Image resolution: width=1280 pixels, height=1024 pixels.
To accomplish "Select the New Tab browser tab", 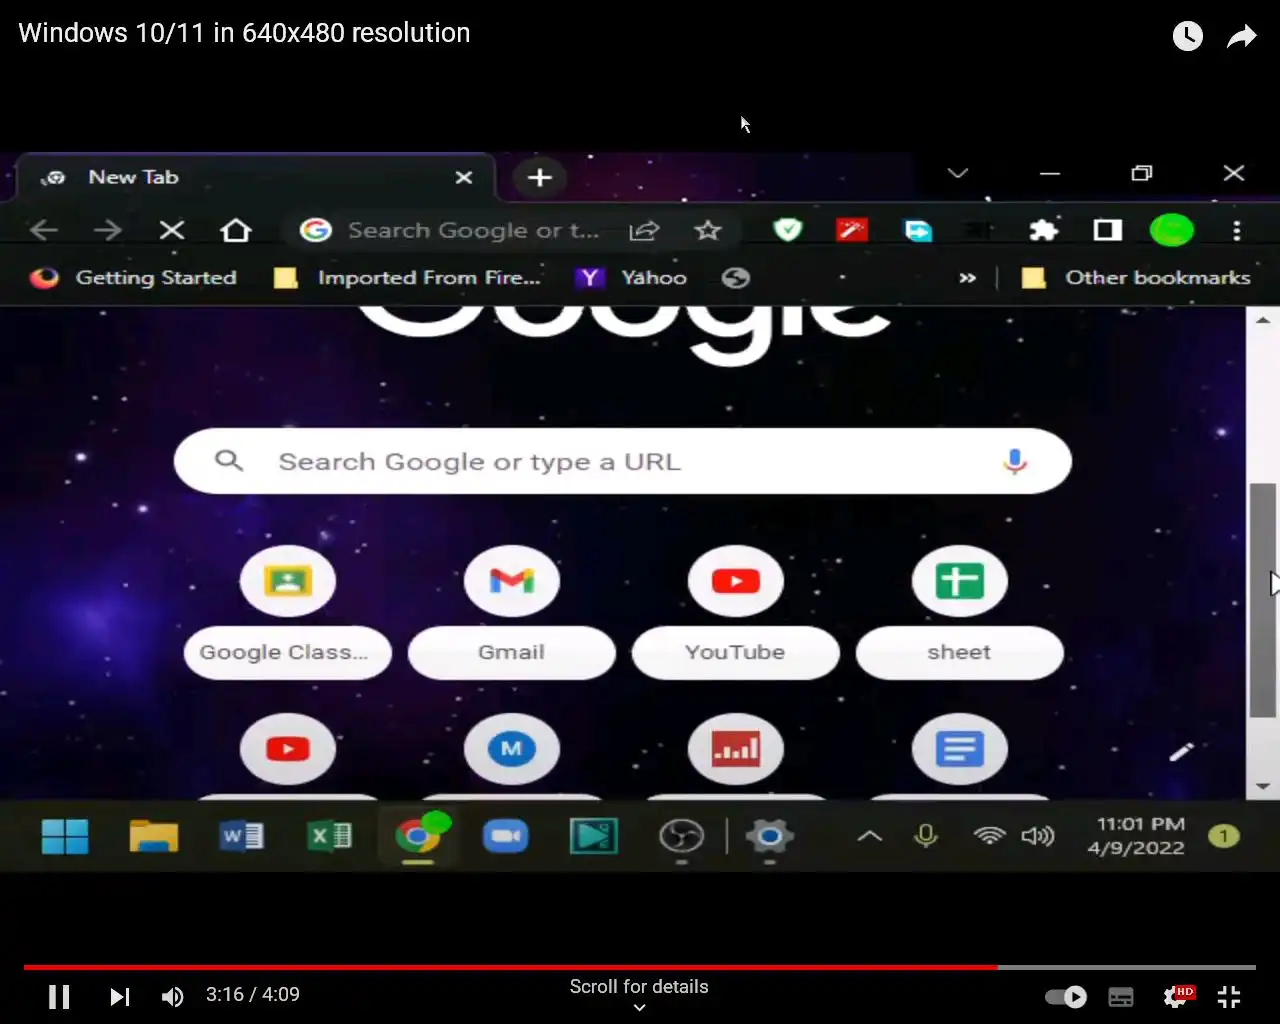I will [x=256, y=177].
